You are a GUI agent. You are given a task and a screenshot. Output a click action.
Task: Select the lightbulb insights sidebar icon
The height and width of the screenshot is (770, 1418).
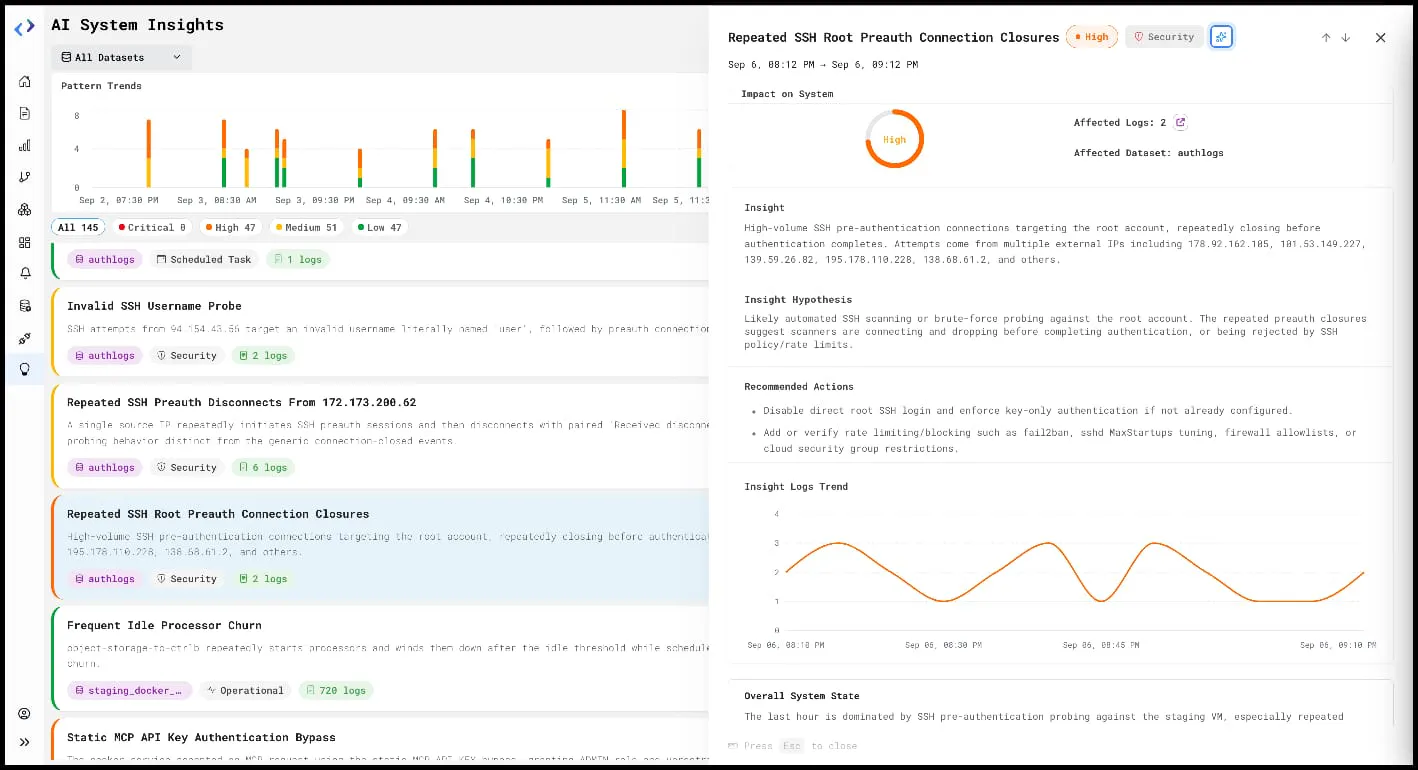click(x=25, y=369)
